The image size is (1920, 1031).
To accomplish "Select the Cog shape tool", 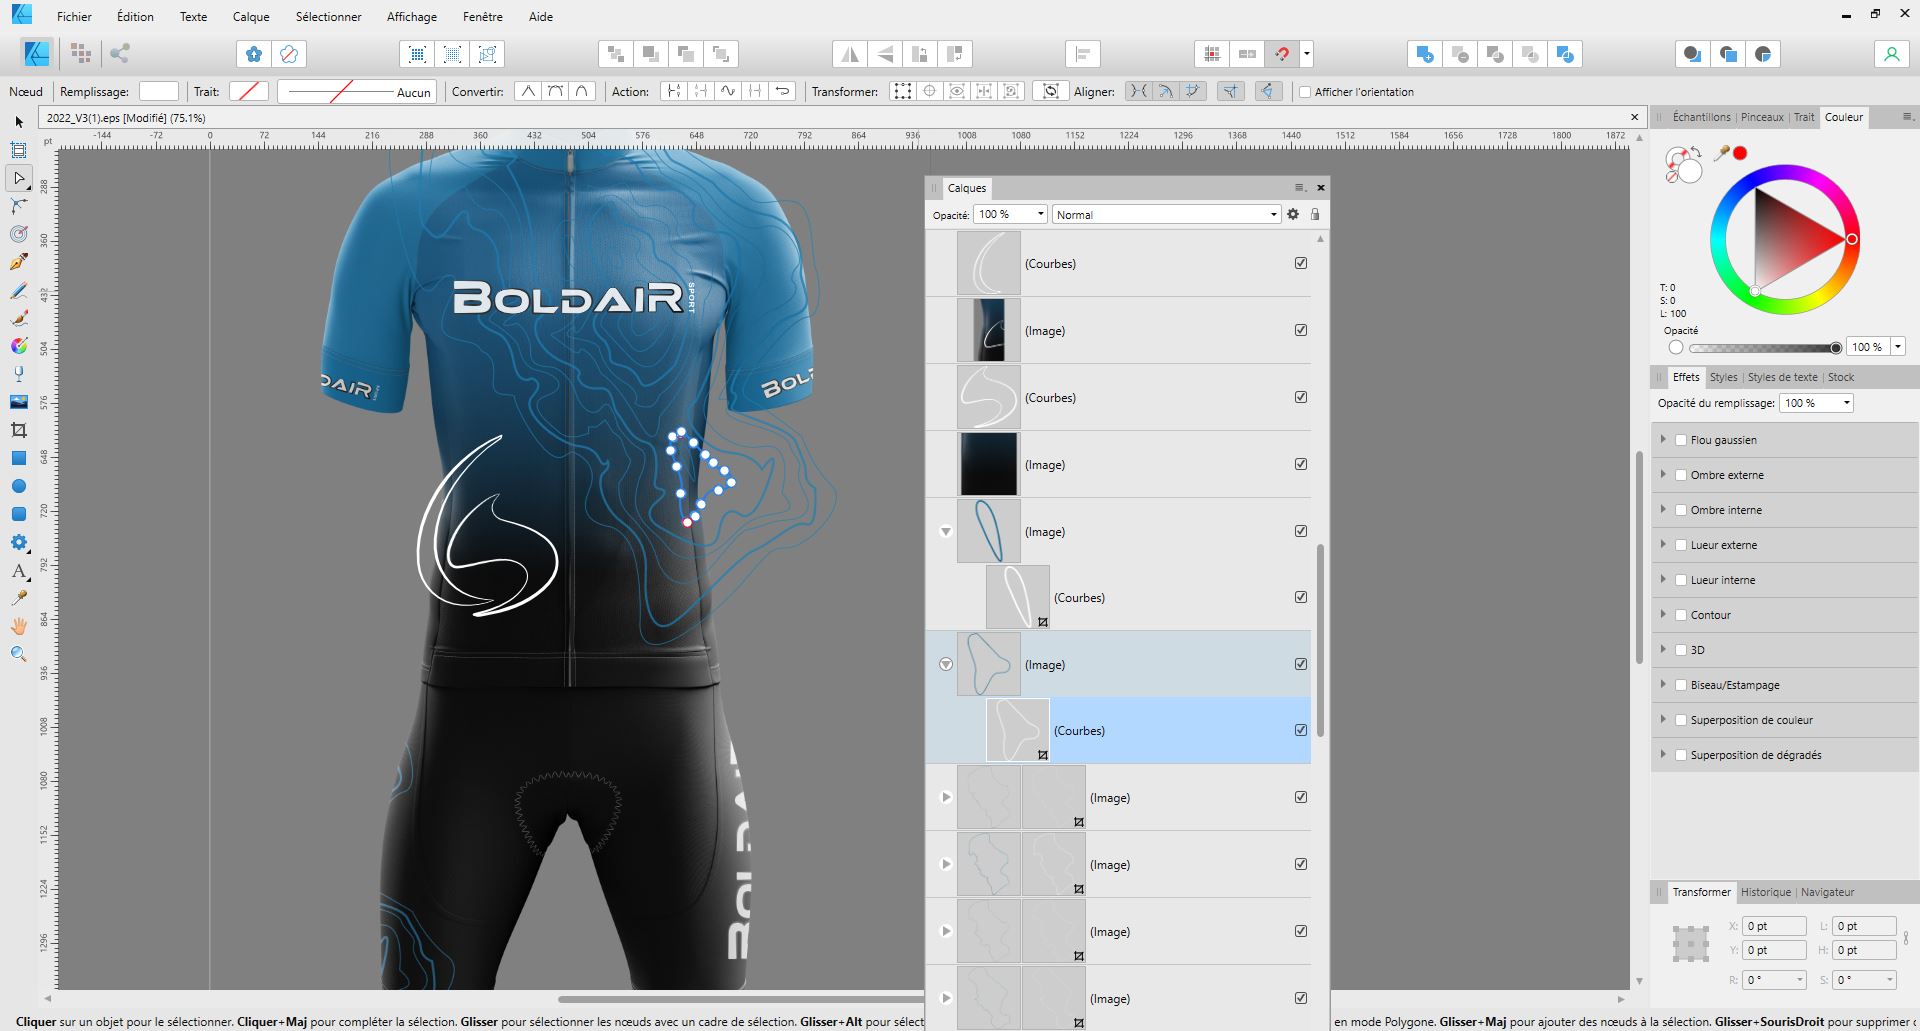I will point(19,542).
